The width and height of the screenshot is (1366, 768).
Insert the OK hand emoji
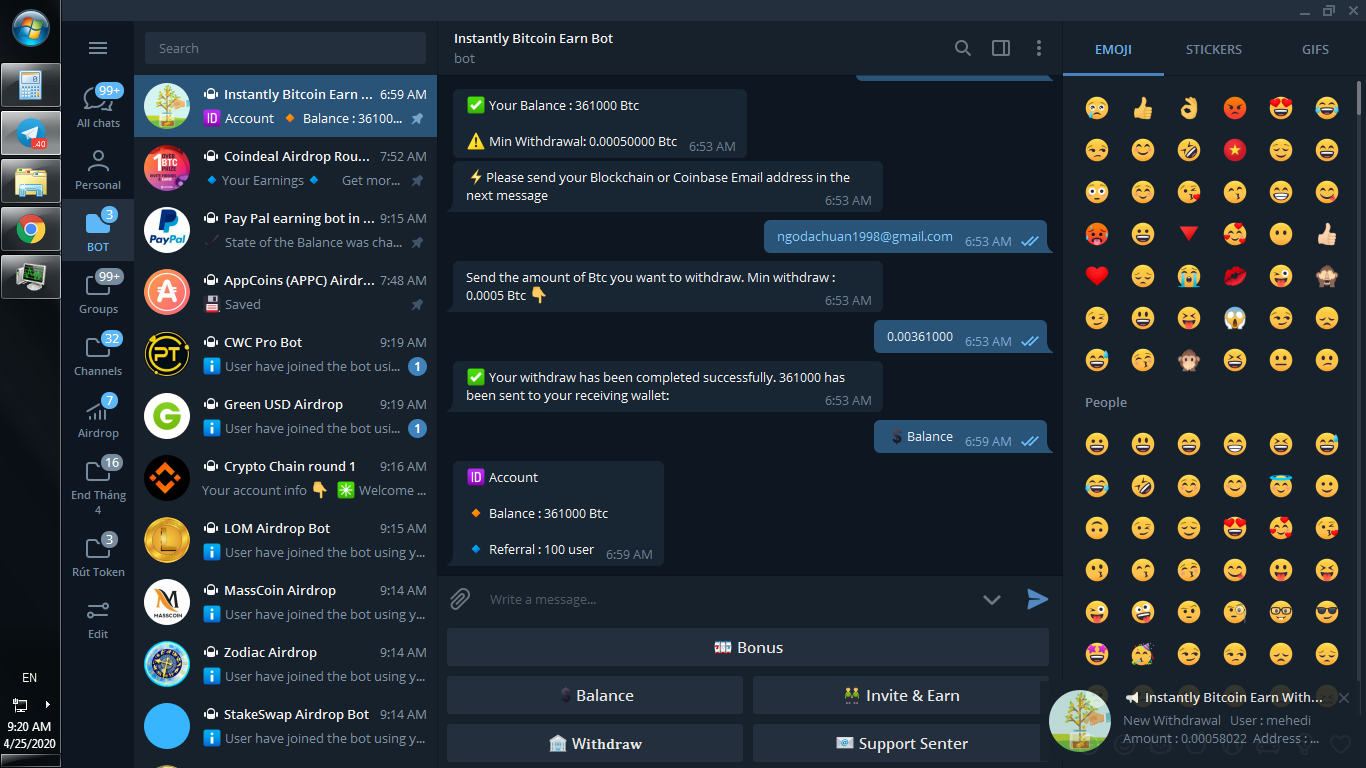coord(1189,108)
